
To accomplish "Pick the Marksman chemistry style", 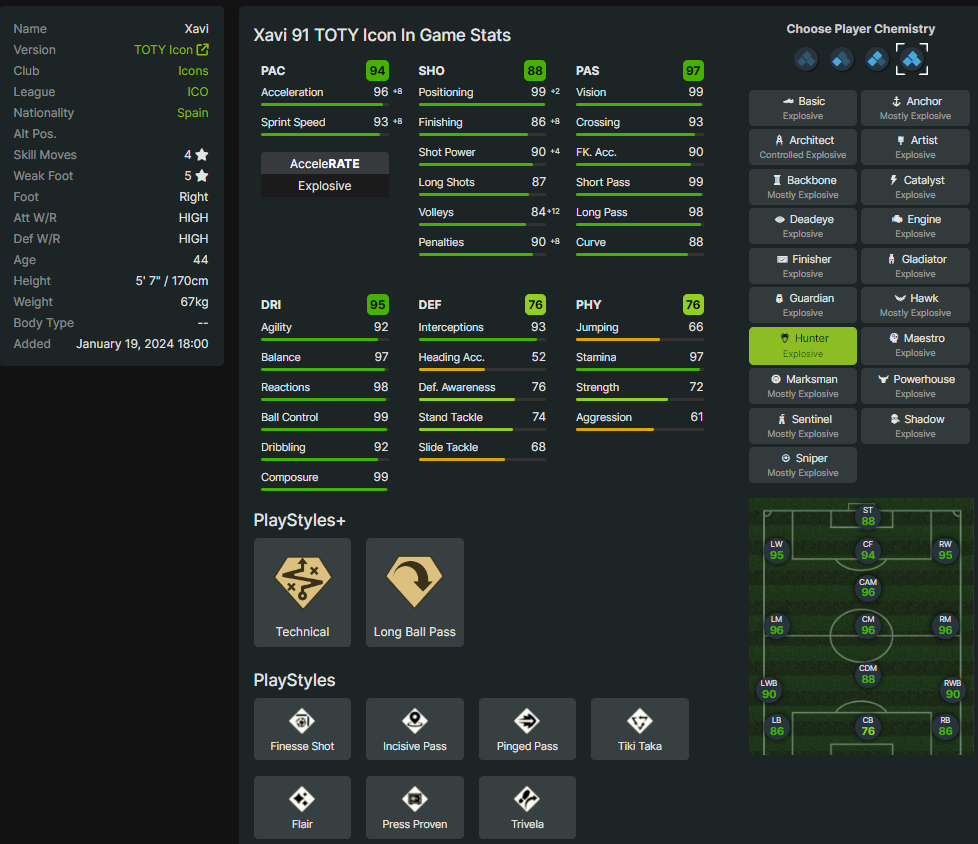I will point(803,386).
